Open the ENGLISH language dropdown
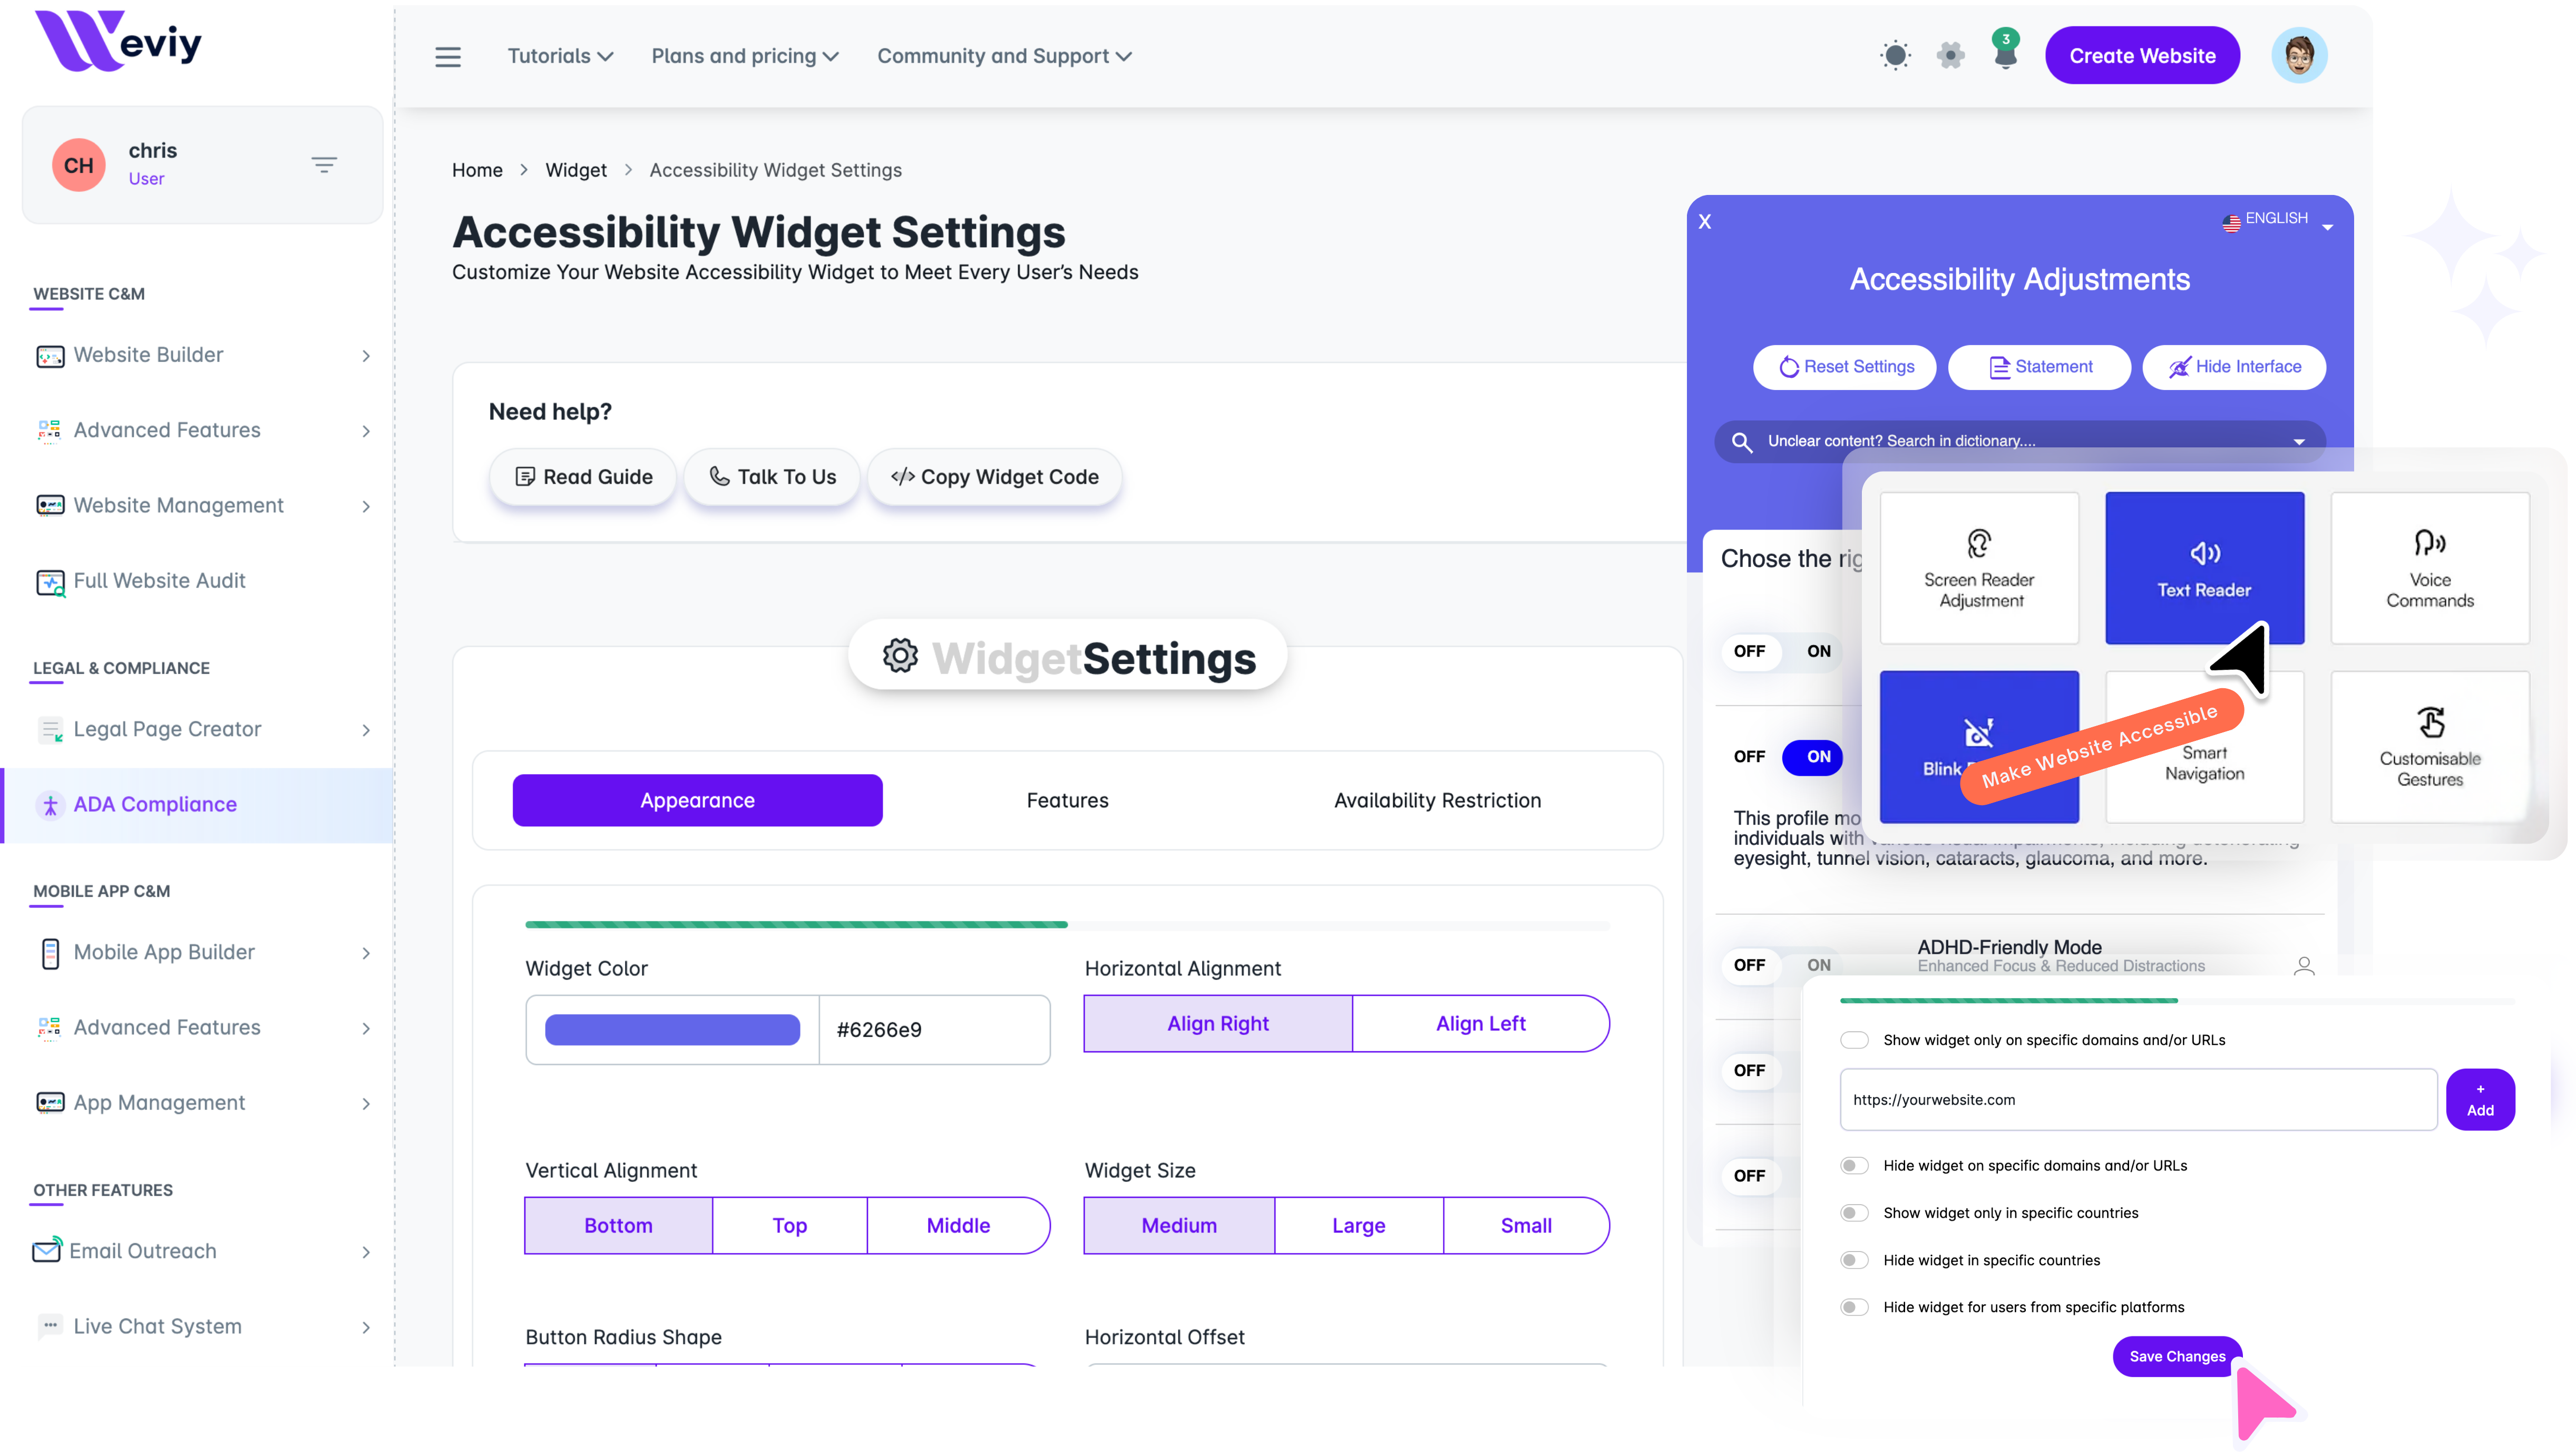 click(x=2277, y=220)
